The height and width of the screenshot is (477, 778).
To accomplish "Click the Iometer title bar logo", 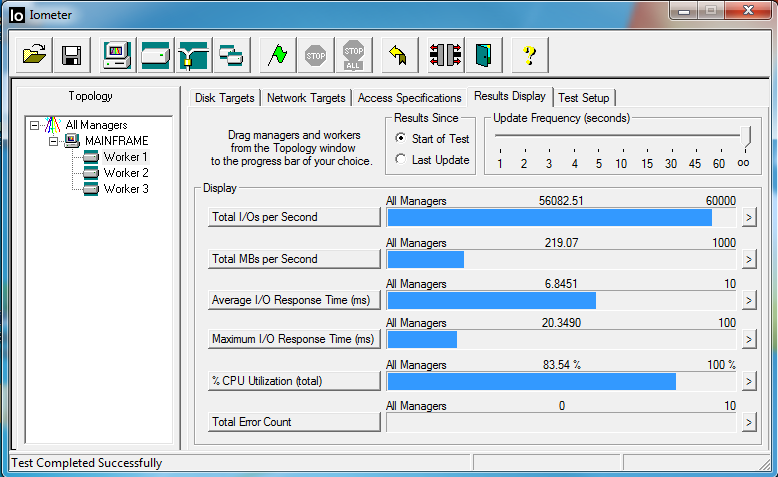I will (x=16, y=15).
